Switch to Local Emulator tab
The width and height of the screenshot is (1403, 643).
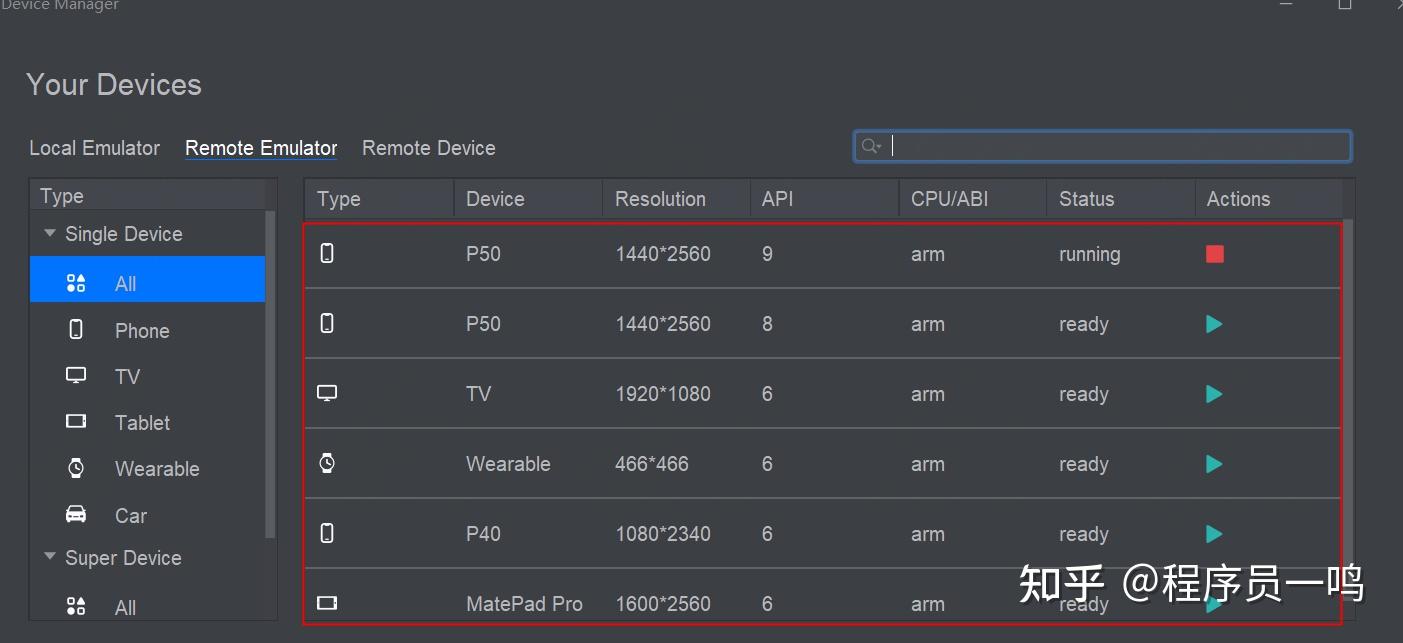tap(94, 148)
